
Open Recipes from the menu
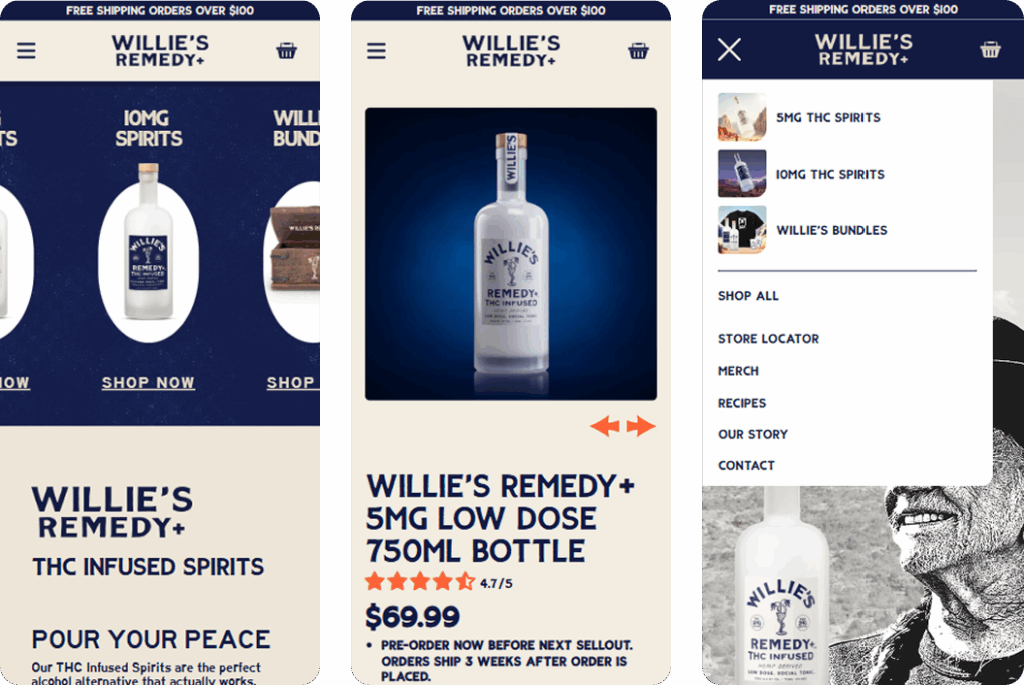742,404
